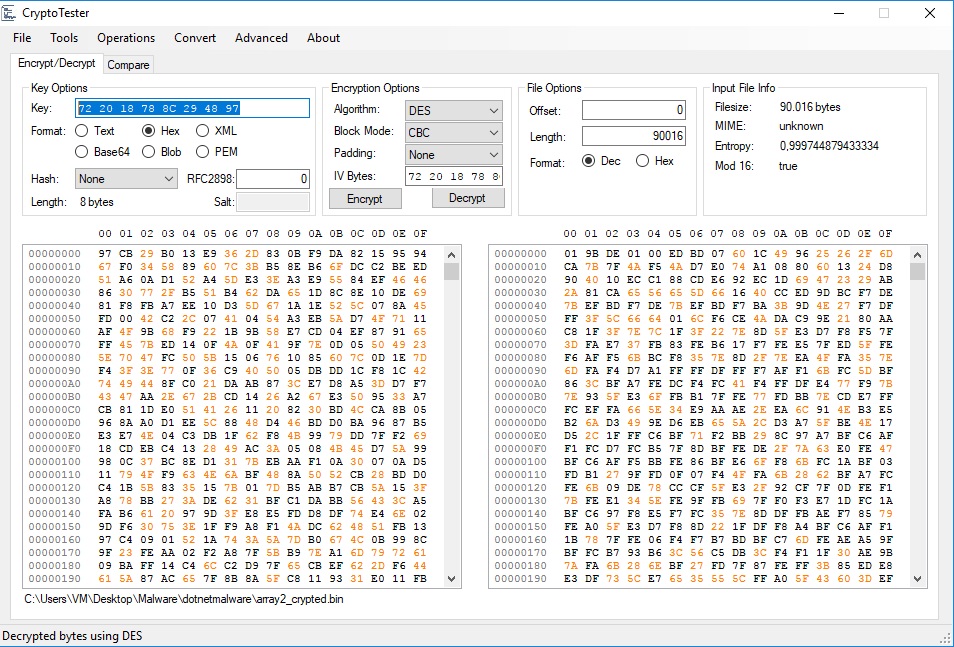This screenshot has width=954, height=647.
Task: Click the CryptoTester app icon in title bar
Action: (x=9, y=12)
